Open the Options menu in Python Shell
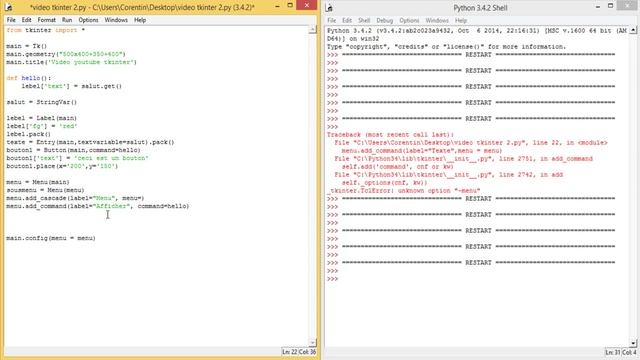 click(409, 20)
